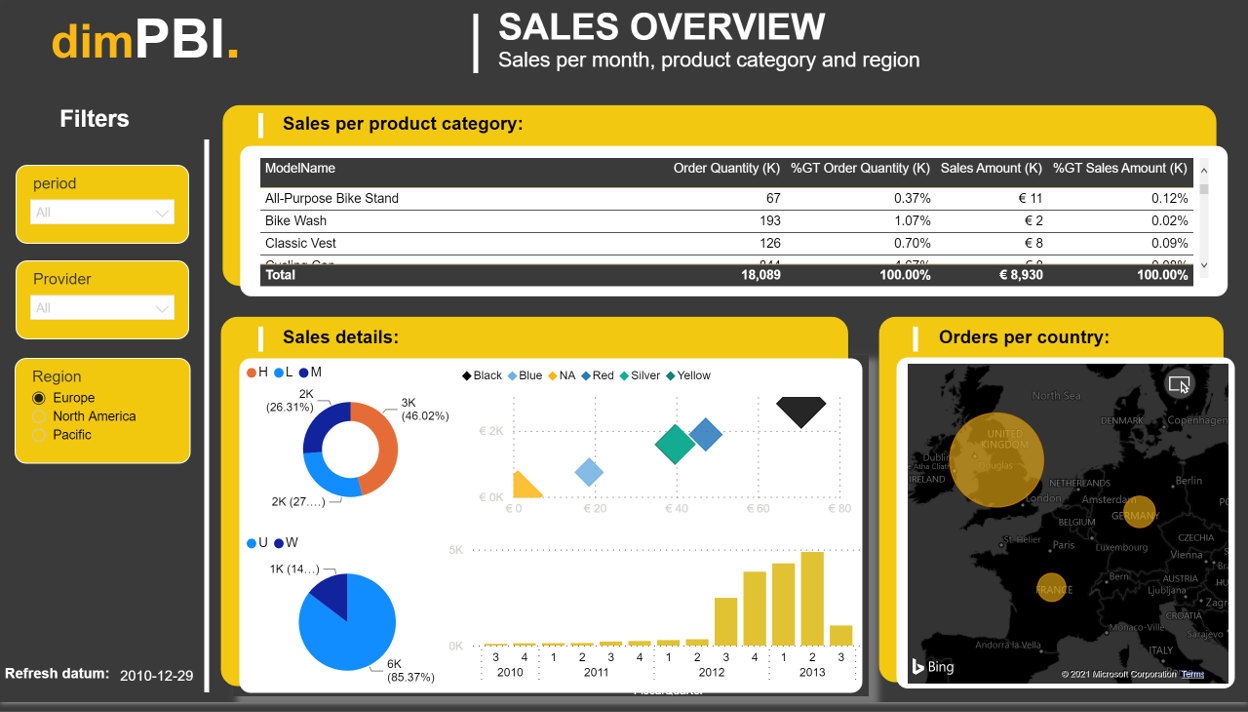Viewport: 1248px width, 712px height.
Task: Open the Terms link on the map
Action: pyautogui.click(x=1192, y=674)
